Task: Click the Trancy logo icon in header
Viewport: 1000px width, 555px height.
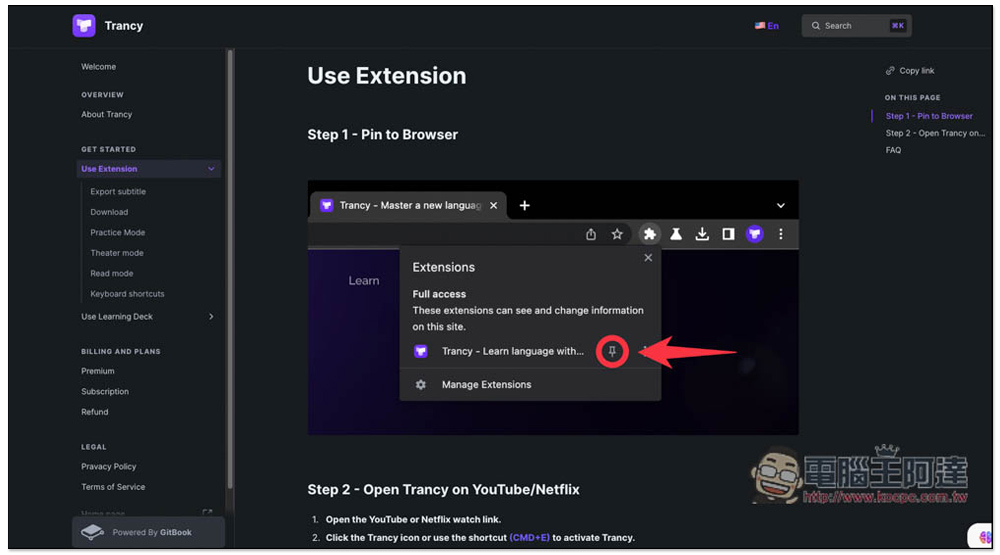Action: click(x=84, y=26)
